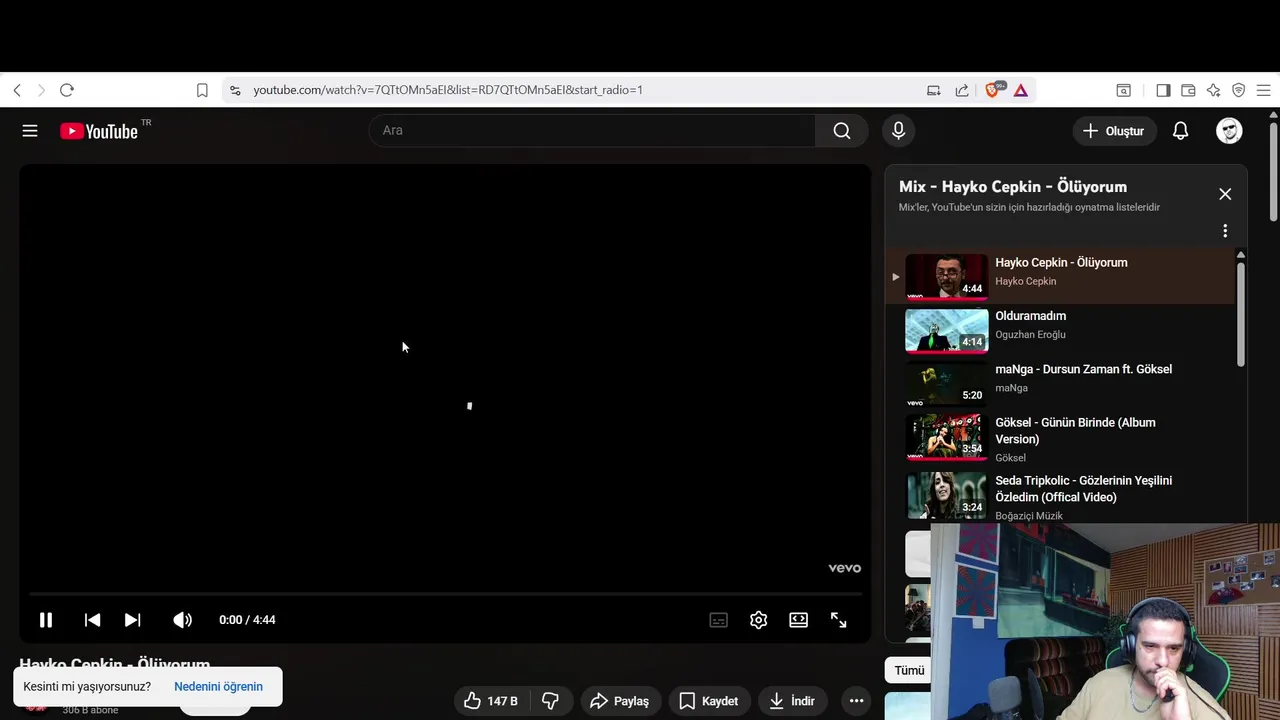Open Brave VPN shield icon
The height and width of the screenshot is (720, 1280).
click(1238, 90)
